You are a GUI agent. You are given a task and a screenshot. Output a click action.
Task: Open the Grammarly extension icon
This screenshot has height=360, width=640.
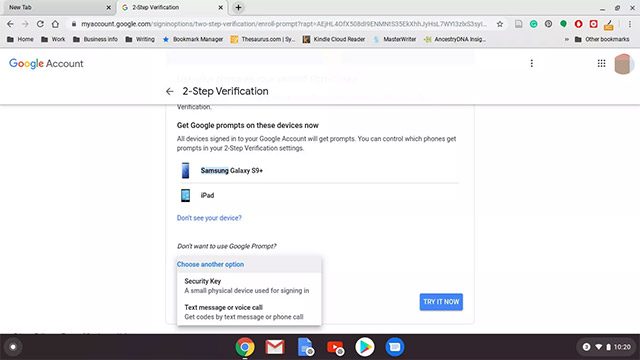(533, 24)
